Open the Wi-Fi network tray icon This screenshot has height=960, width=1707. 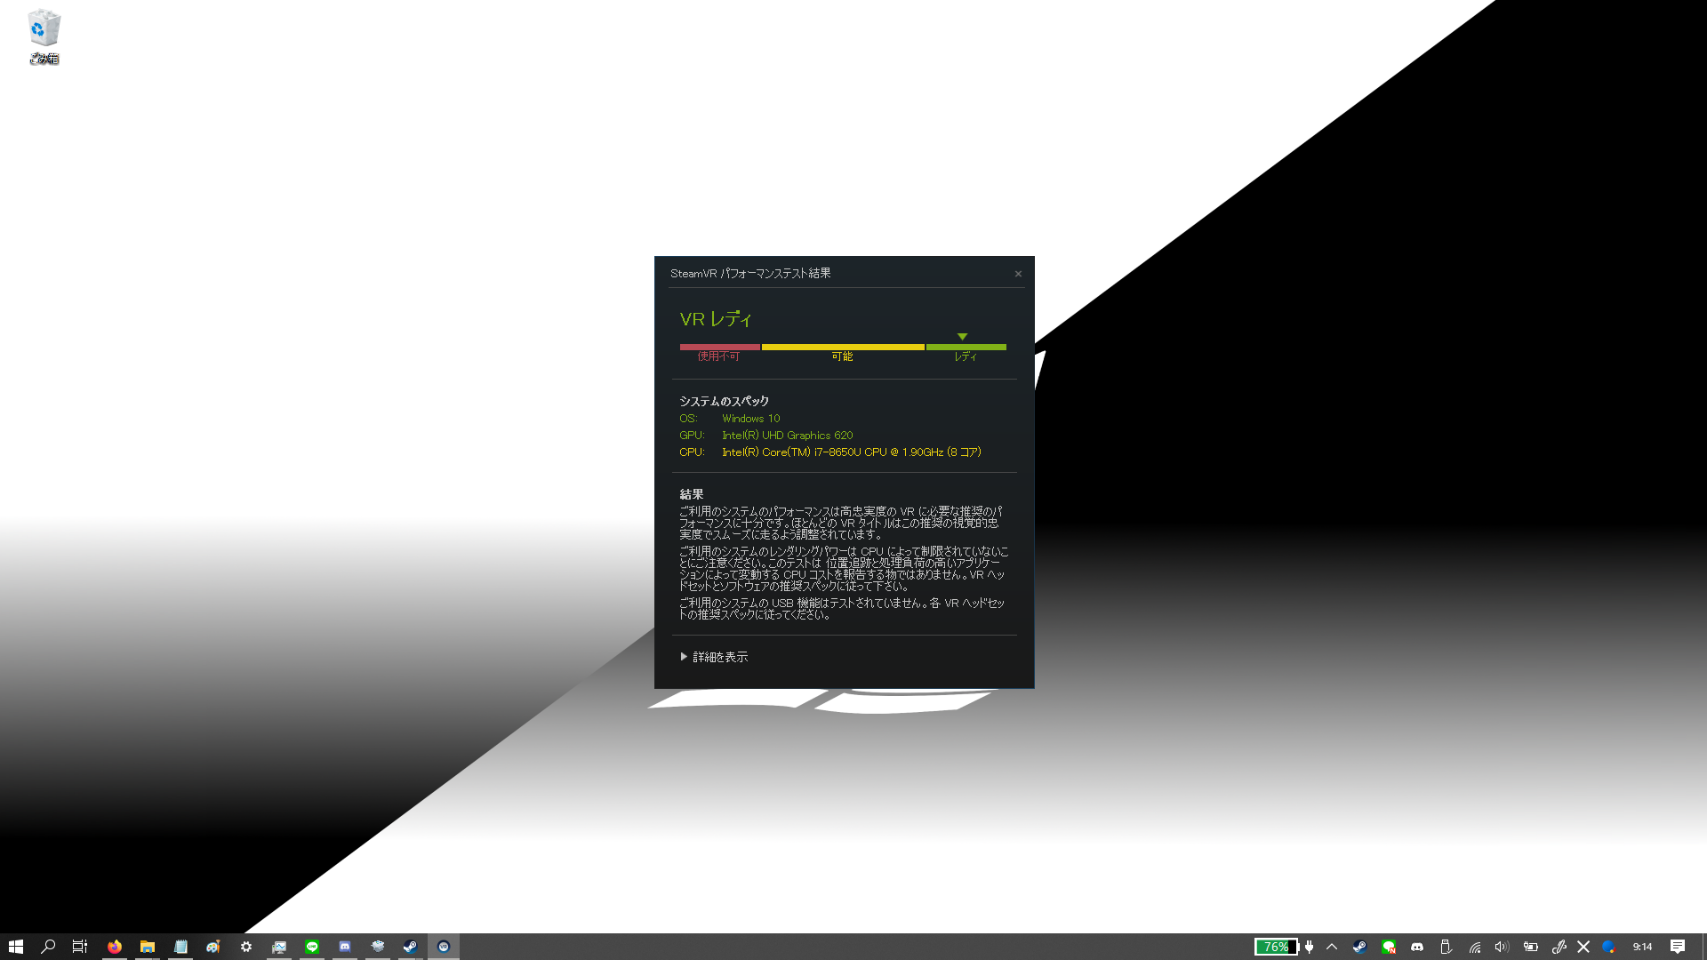1474,946
